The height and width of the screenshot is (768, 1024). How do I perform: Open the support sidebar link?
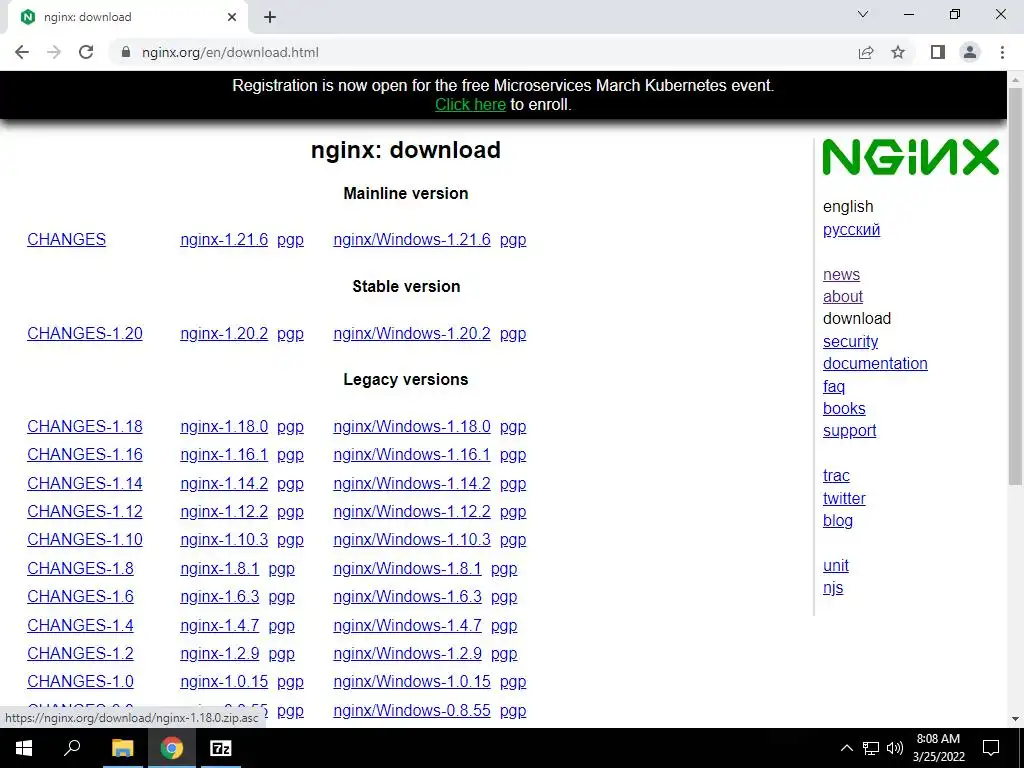tap(850, 431)
